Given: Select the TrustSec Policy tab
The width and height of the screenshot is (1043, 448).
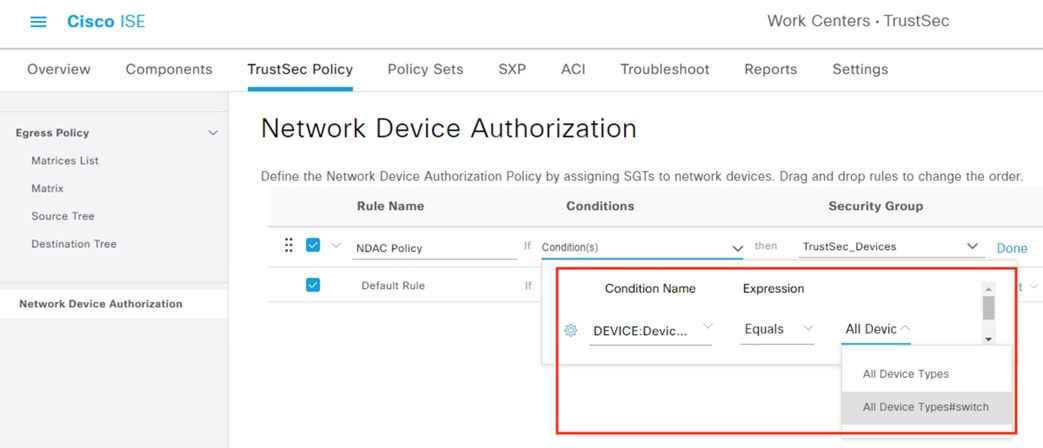Looking at the screenshot, I should click(x=300, y=69).
